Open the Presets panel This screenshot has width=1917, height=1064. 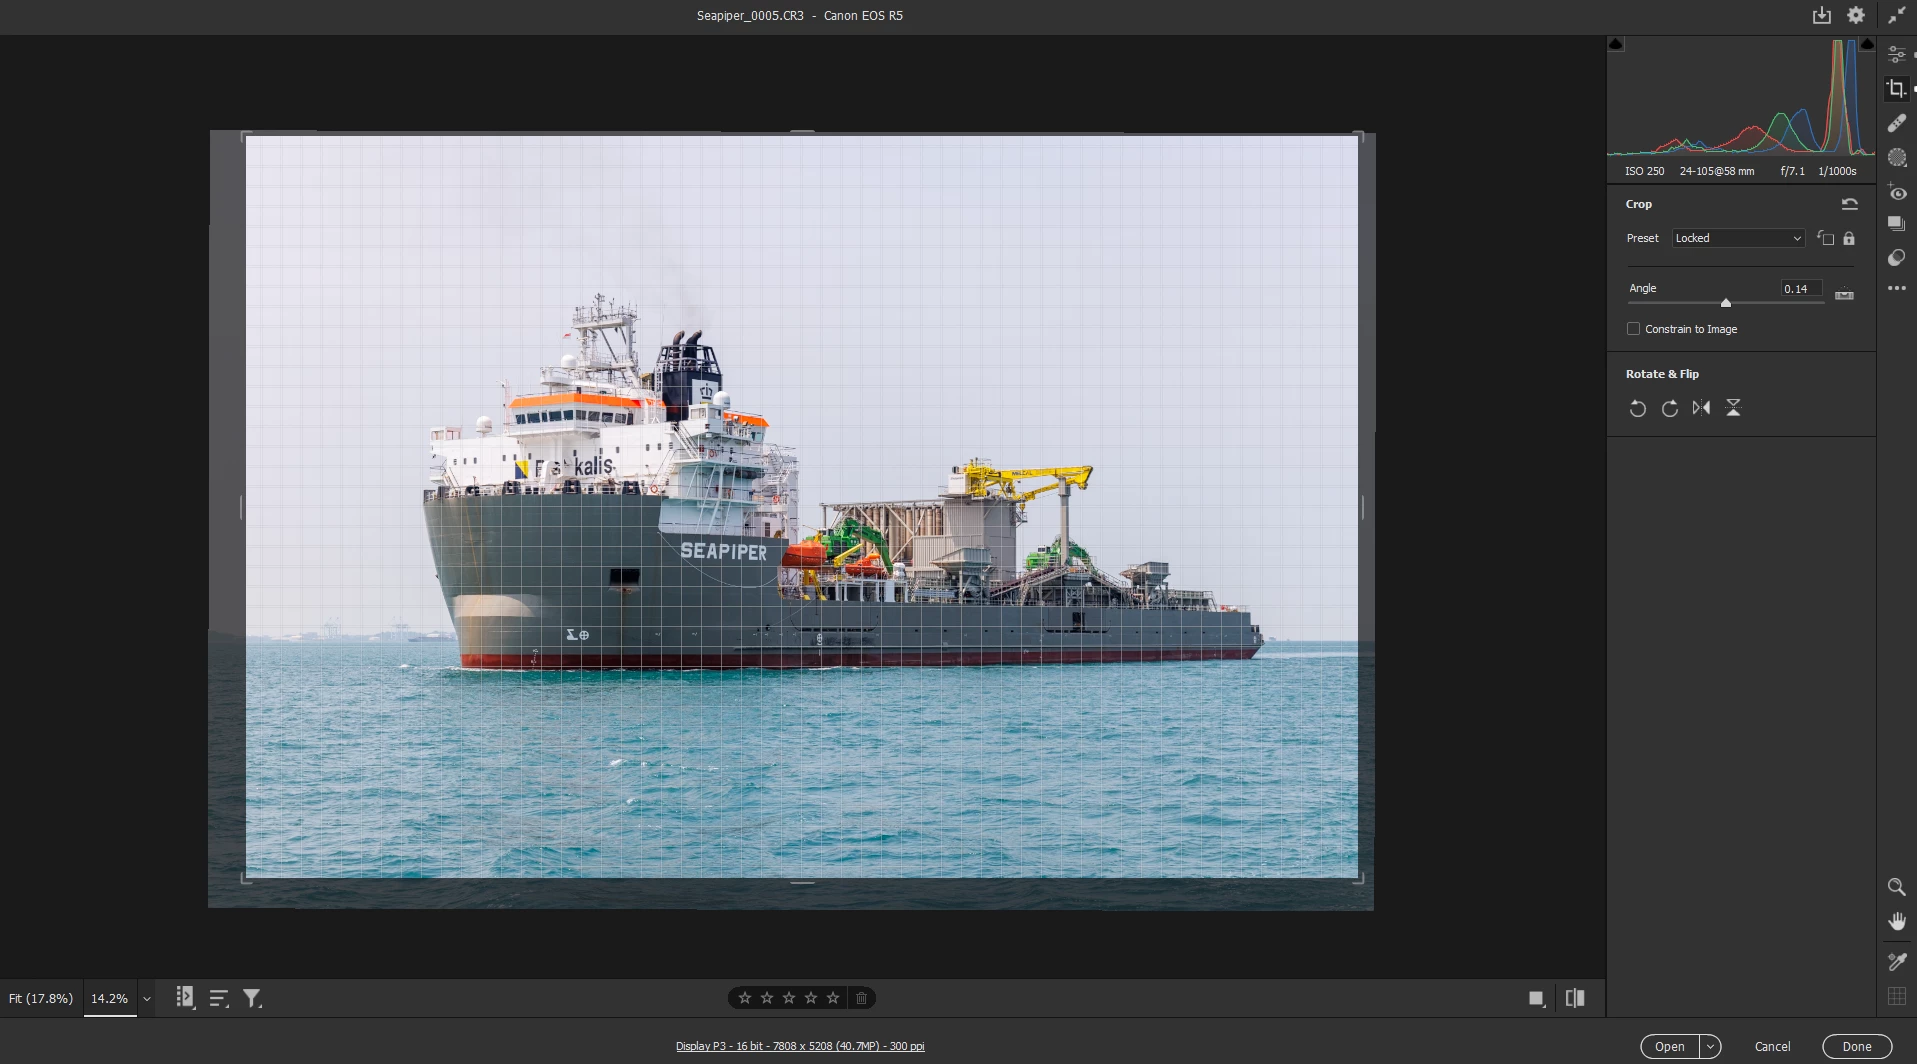coord(1897,257)
